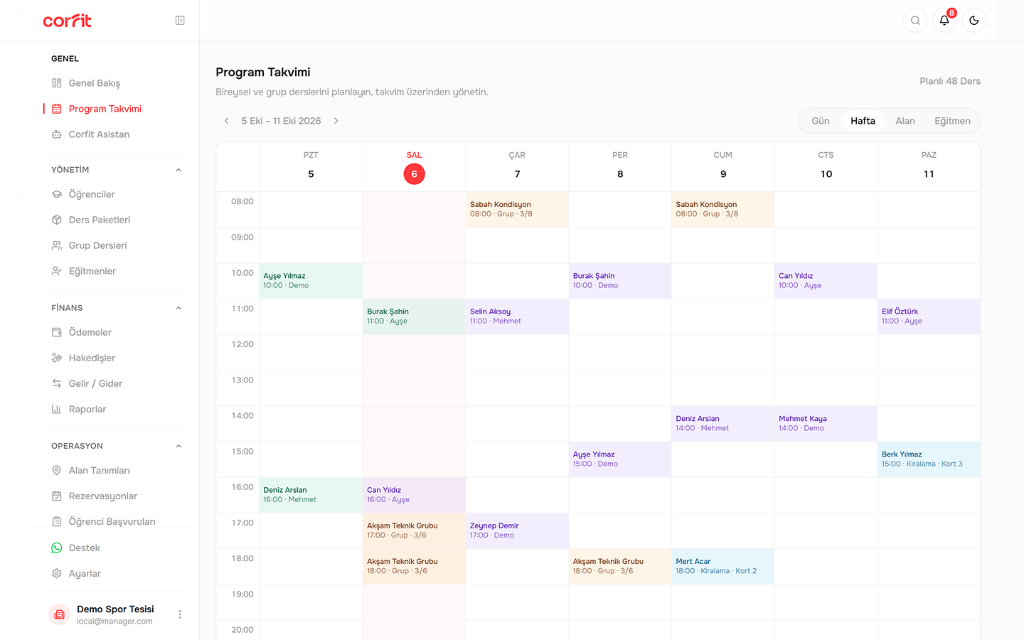Collapse the Yönetim section
The width and height of the screenshot is (1024, 640).
[x=178, y=170]
